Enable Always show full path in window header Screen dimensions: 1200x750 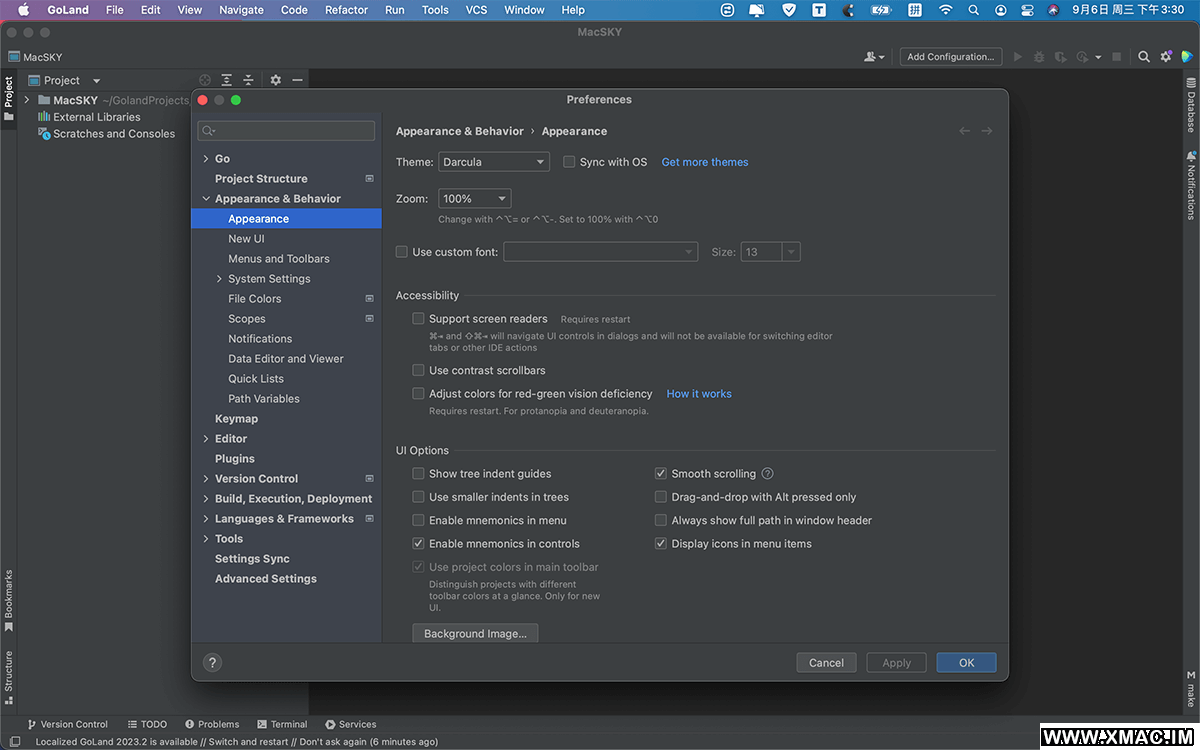tap(661, 520)
